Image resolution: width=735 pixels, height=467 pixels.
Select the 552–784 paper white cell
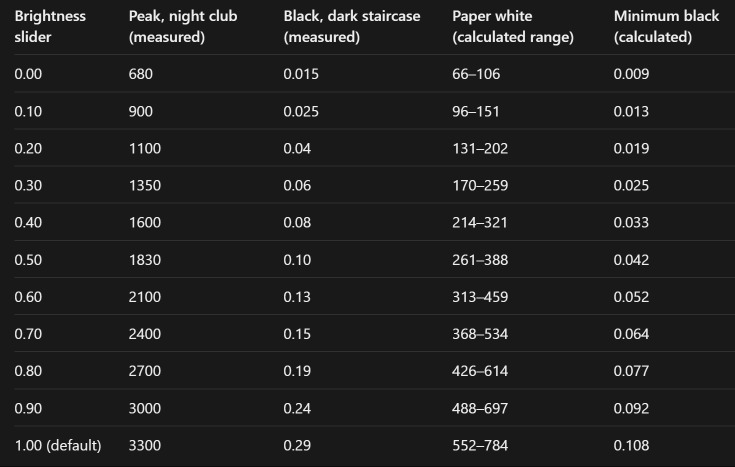click(480, 445)
